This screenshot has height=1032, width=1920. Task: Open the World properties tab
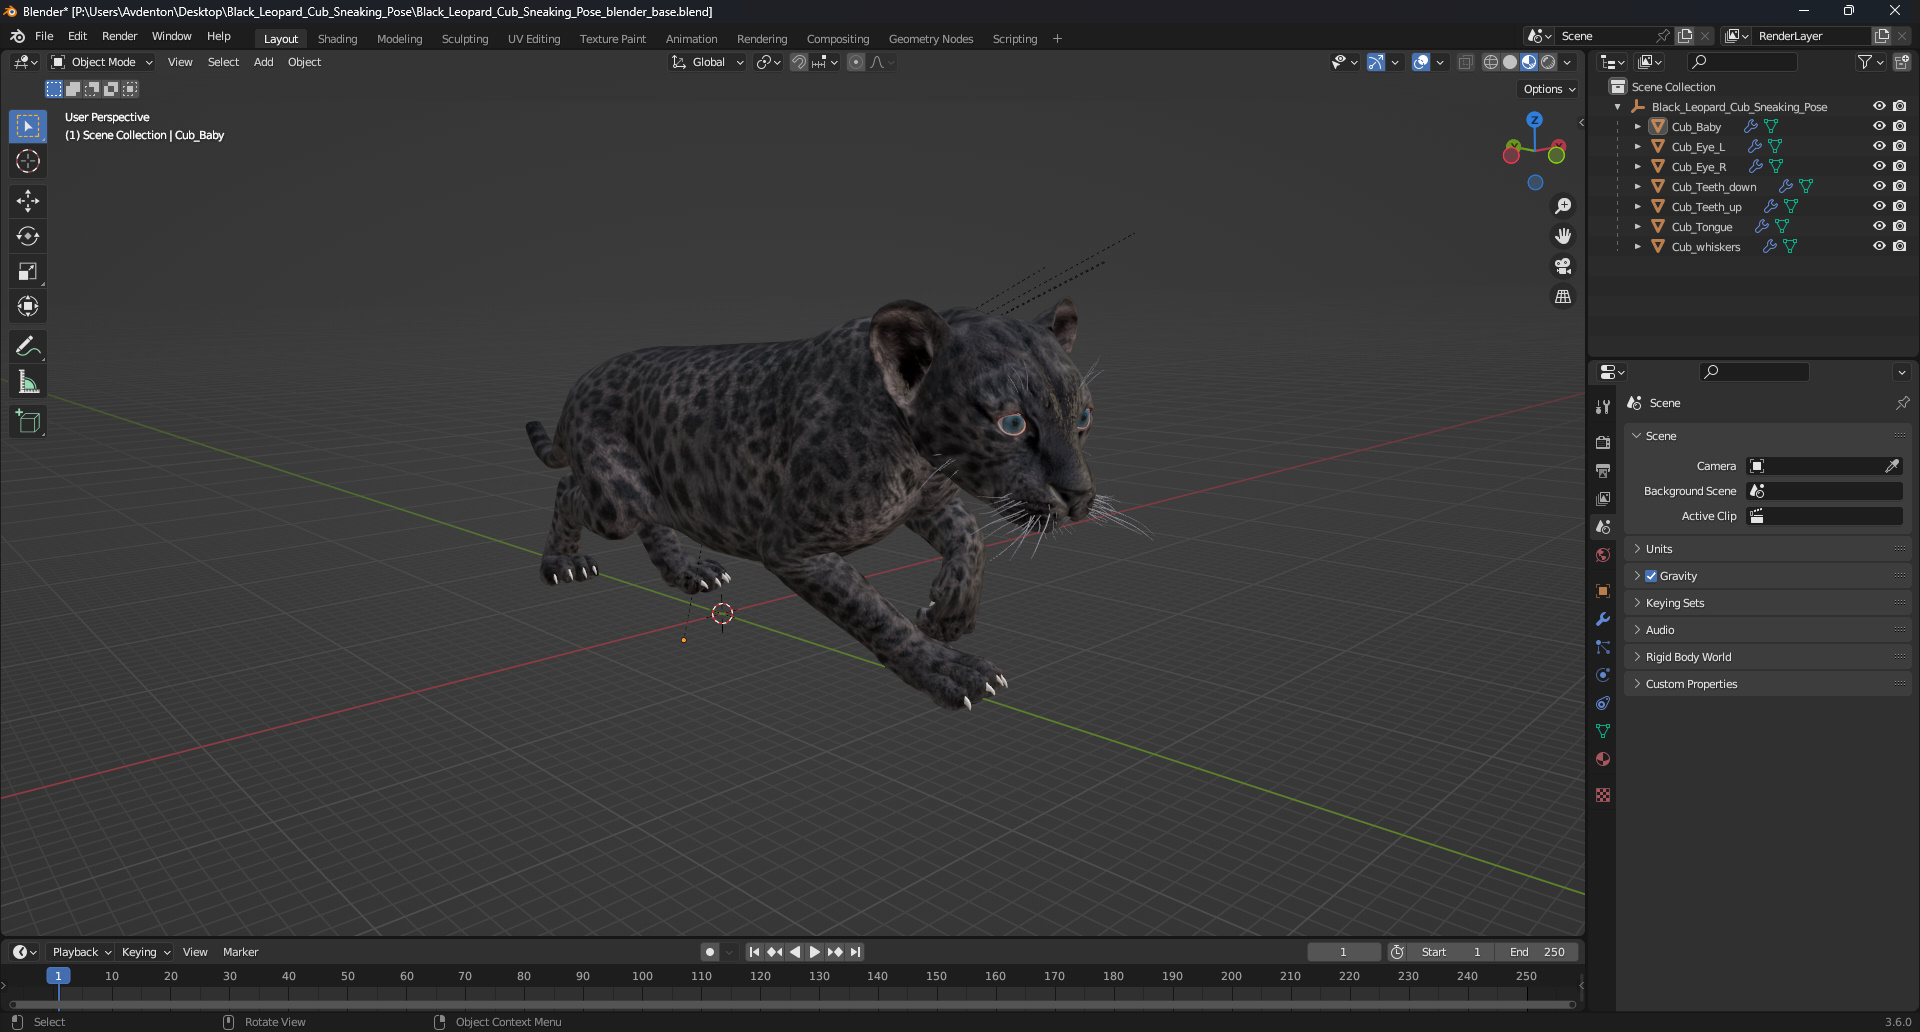[x=1603, y=555]
